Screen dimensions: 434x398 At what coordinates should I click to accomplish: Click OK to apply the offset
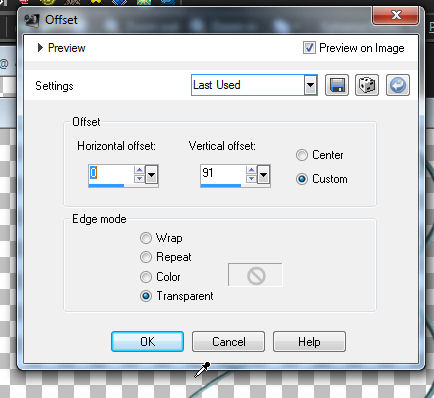pyautogui.click(x=147, y=342)
